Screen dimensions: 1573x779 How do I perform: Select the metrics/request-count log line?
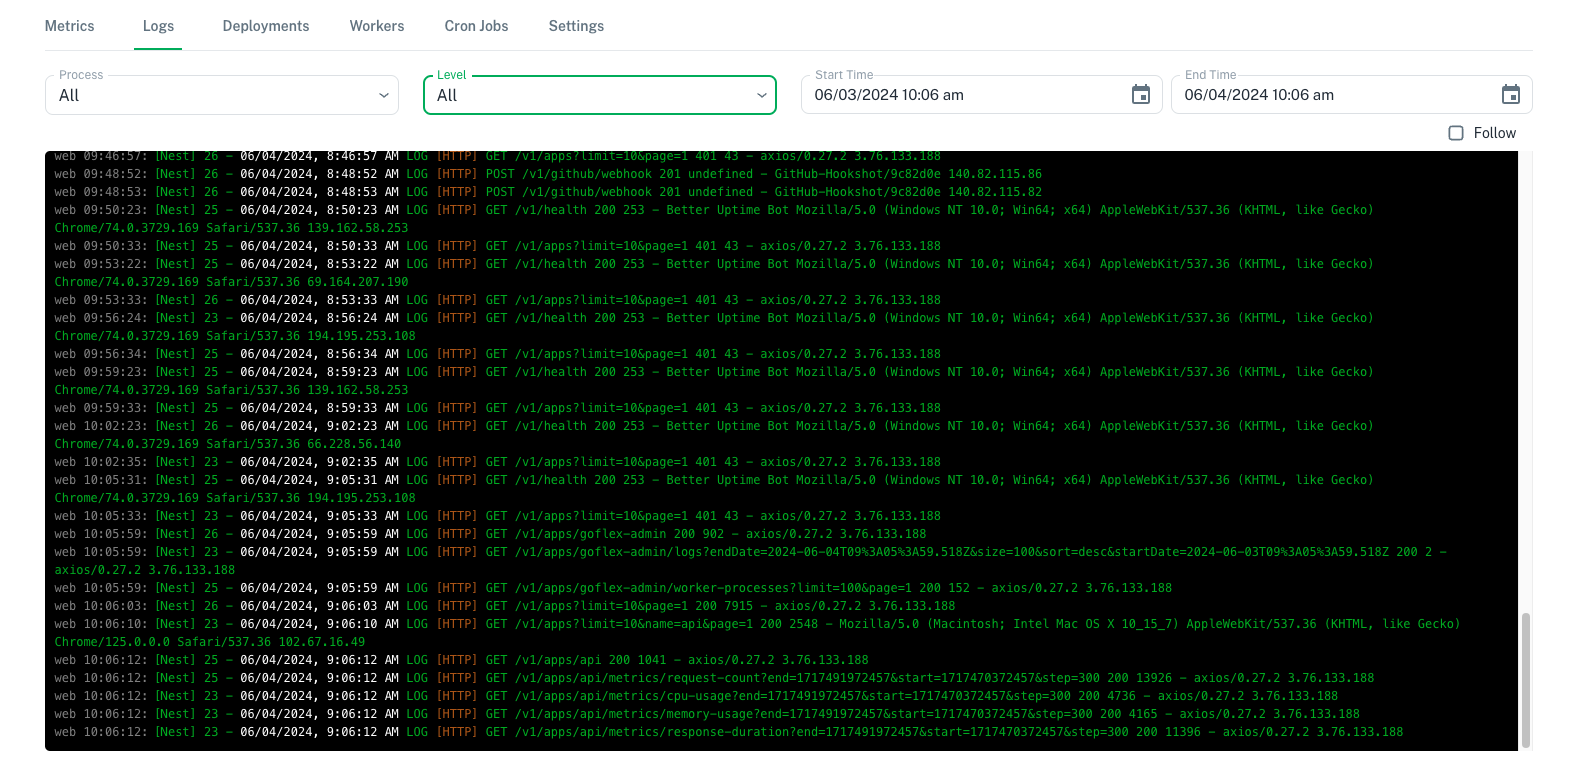click(x=714, y=678)
